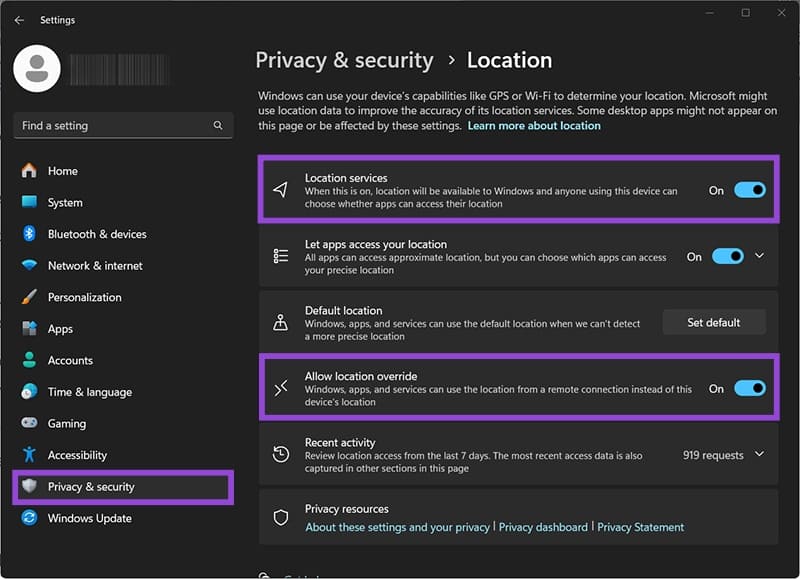Click the Bluetooth icon in sidebar
This screenshot has width=800, height=579.
[29, 234]
